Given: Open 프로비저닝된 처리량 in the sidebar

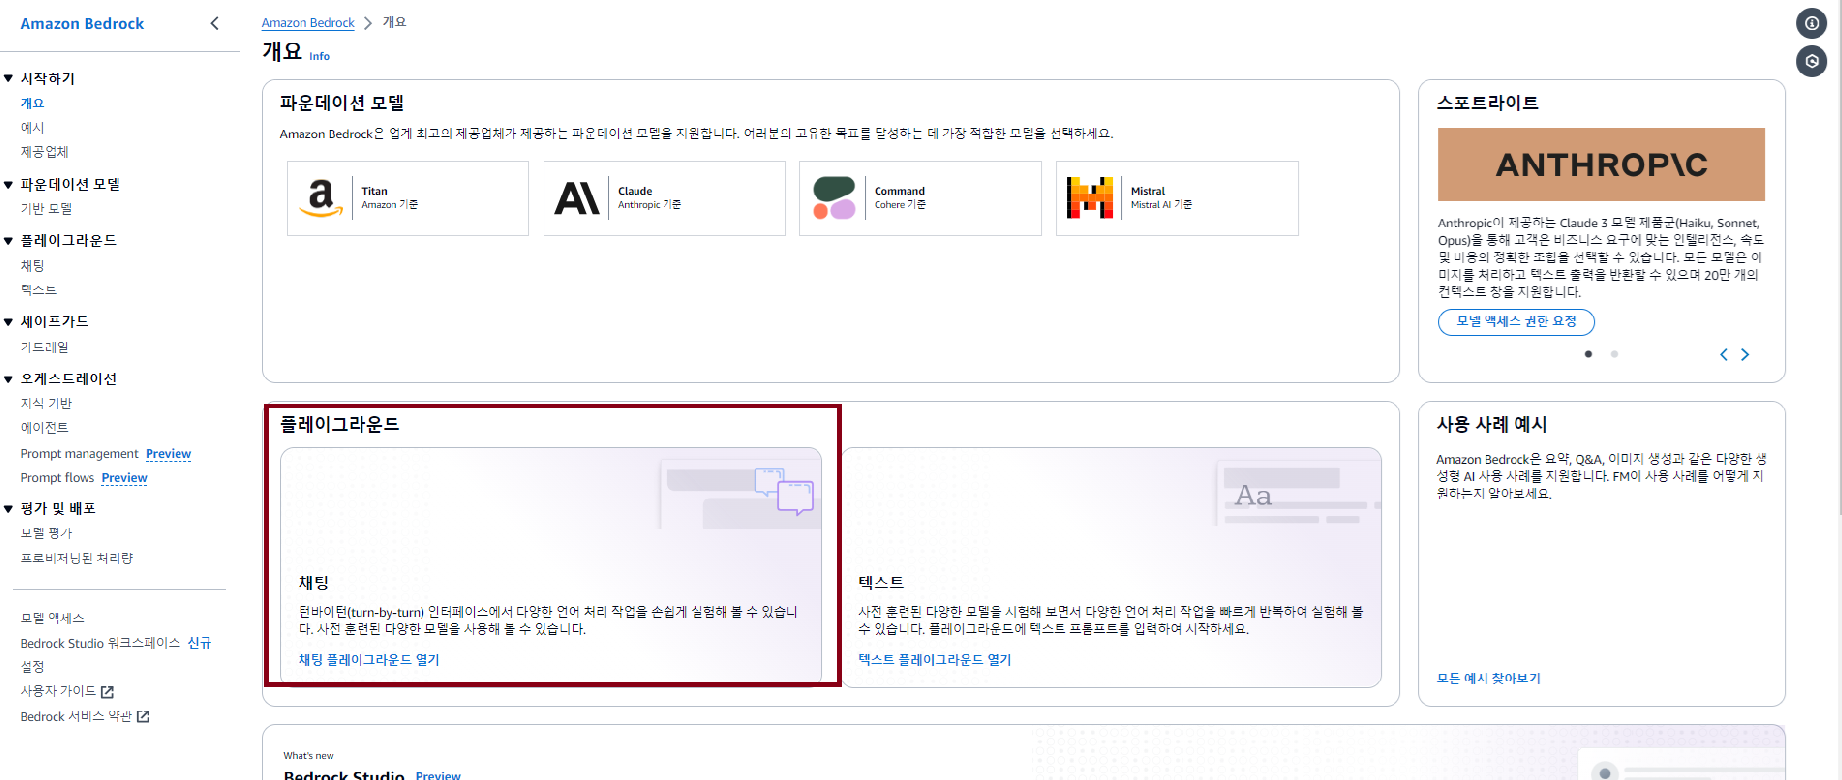Looking at the screenshot, I should (77, 558).
